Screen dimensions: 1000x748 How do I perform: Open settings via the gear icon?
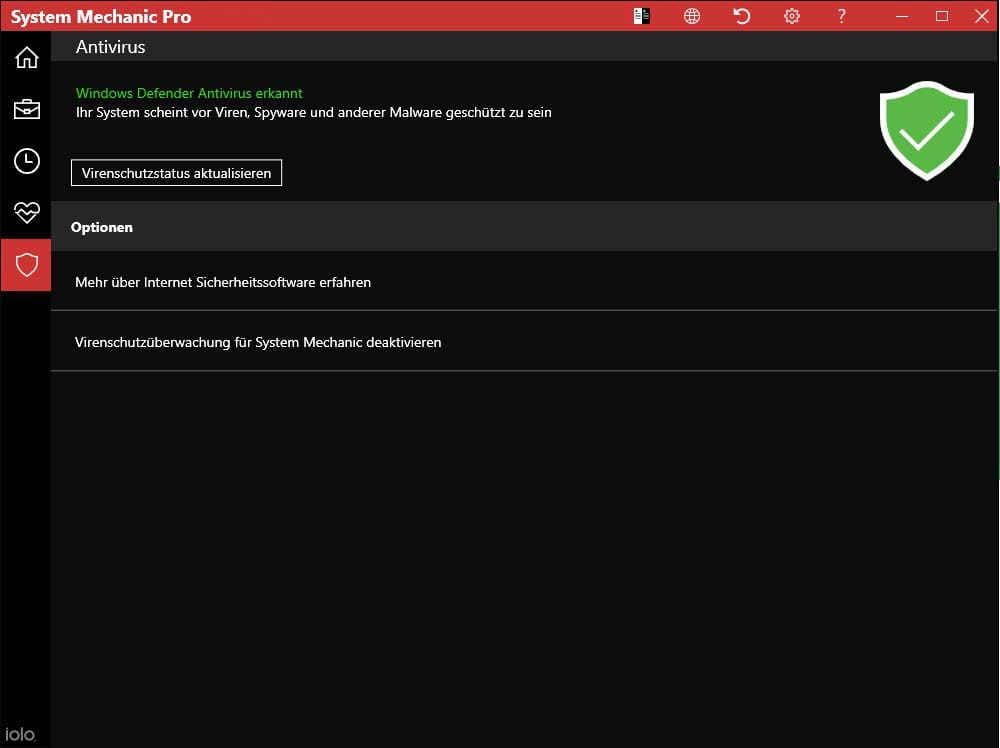point(792,16)
